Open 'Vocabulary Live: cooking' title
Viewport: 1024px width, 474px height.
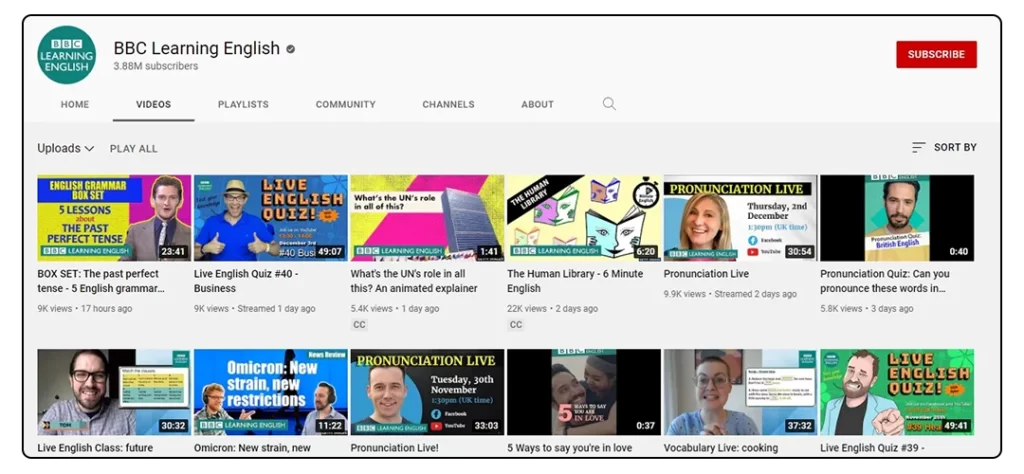pos(720,448)
